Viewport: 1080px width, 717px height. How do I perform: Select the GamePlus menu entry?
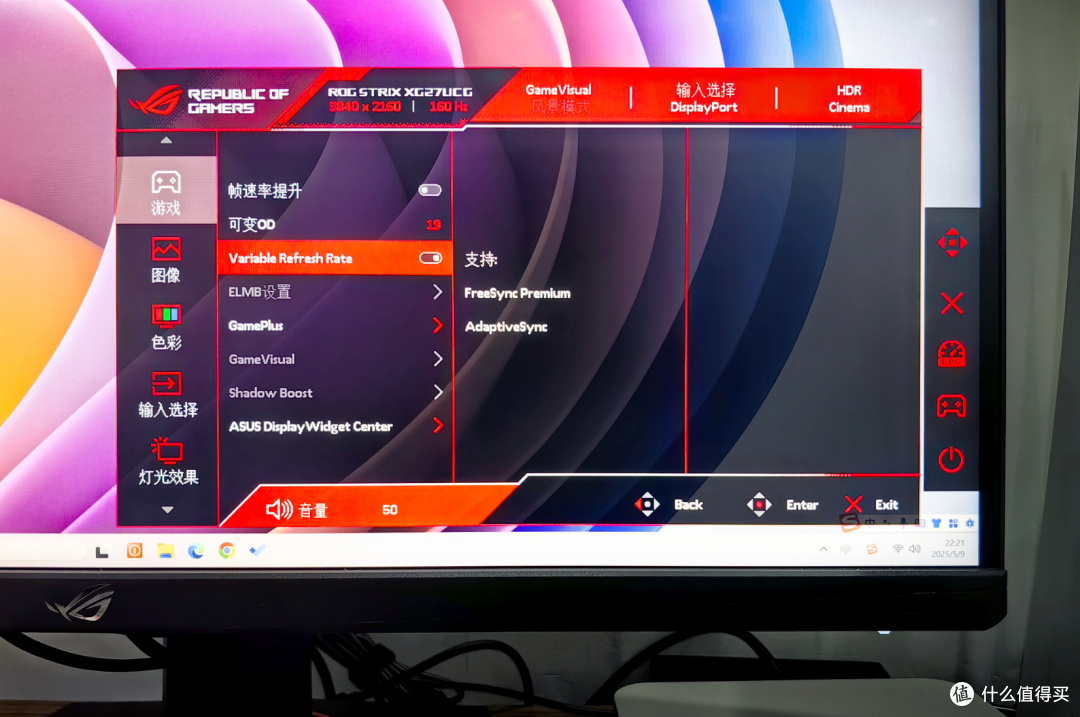[x=335, y=325]
